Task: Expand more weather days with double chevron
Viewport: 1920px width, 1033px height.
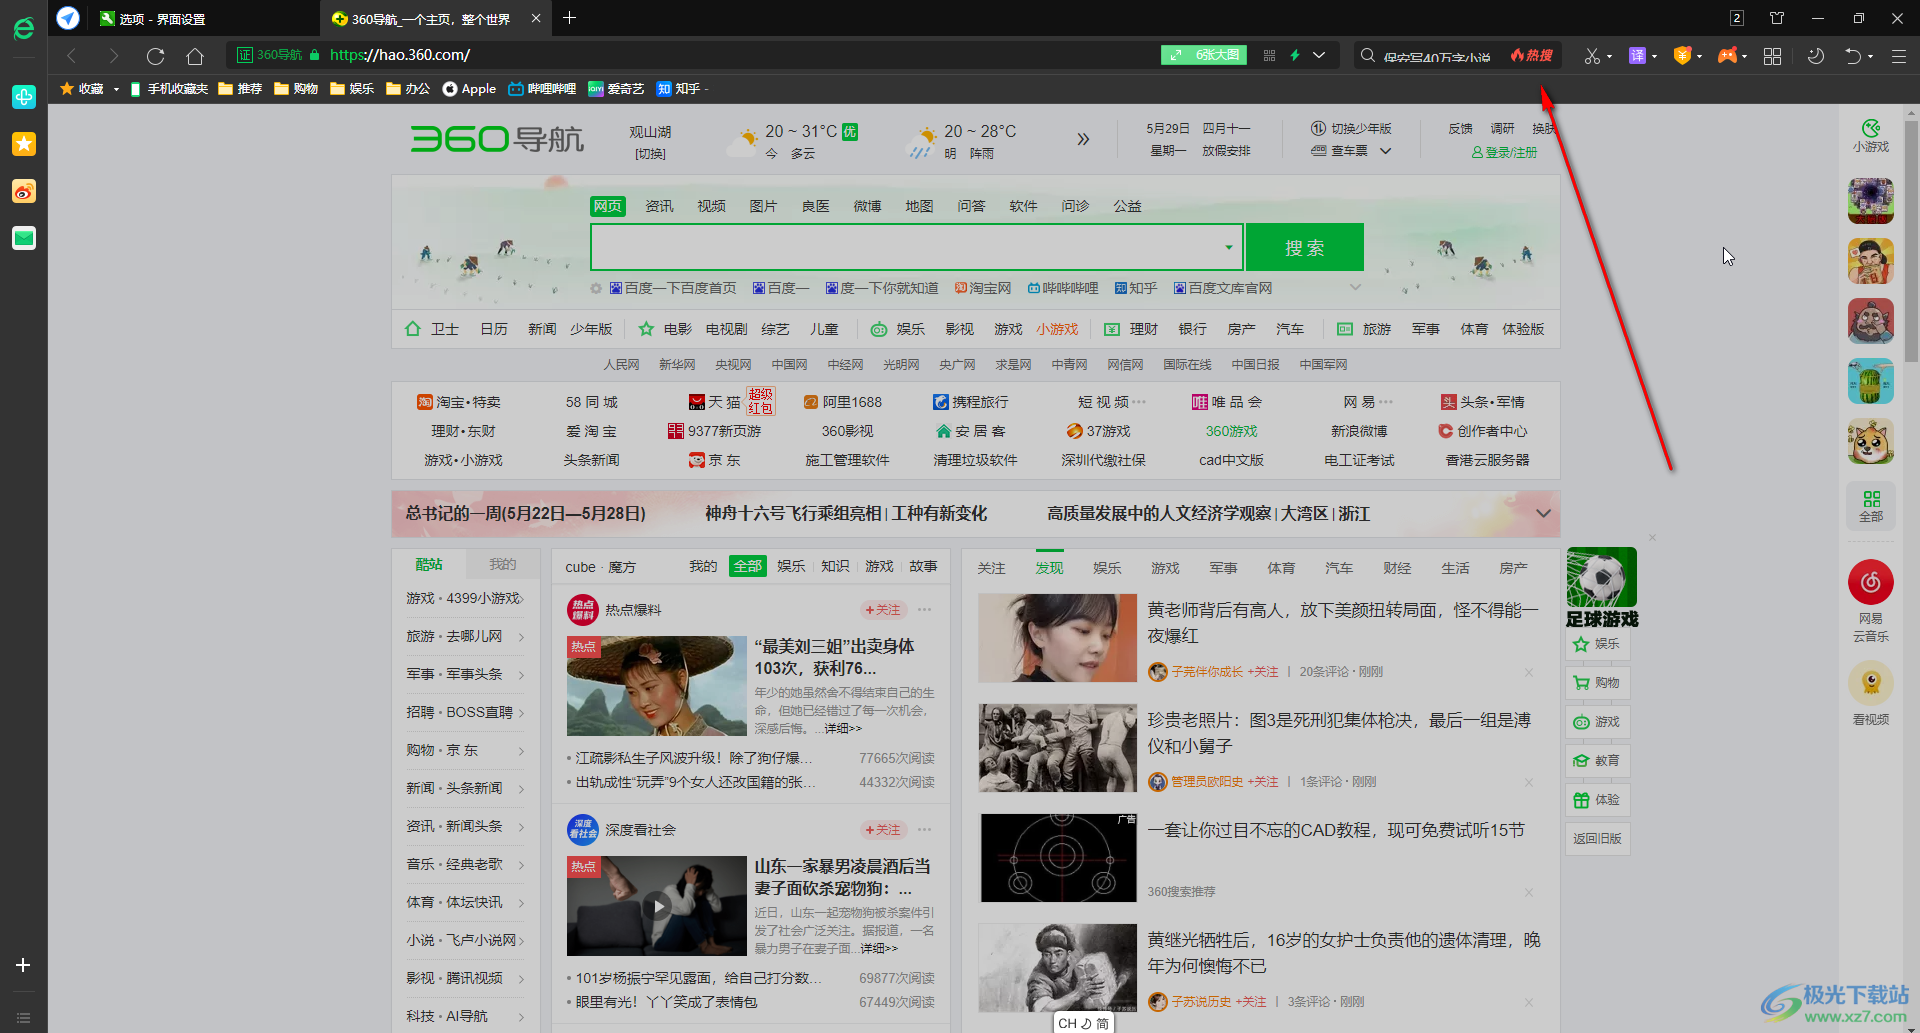Action: point(1083,140)
